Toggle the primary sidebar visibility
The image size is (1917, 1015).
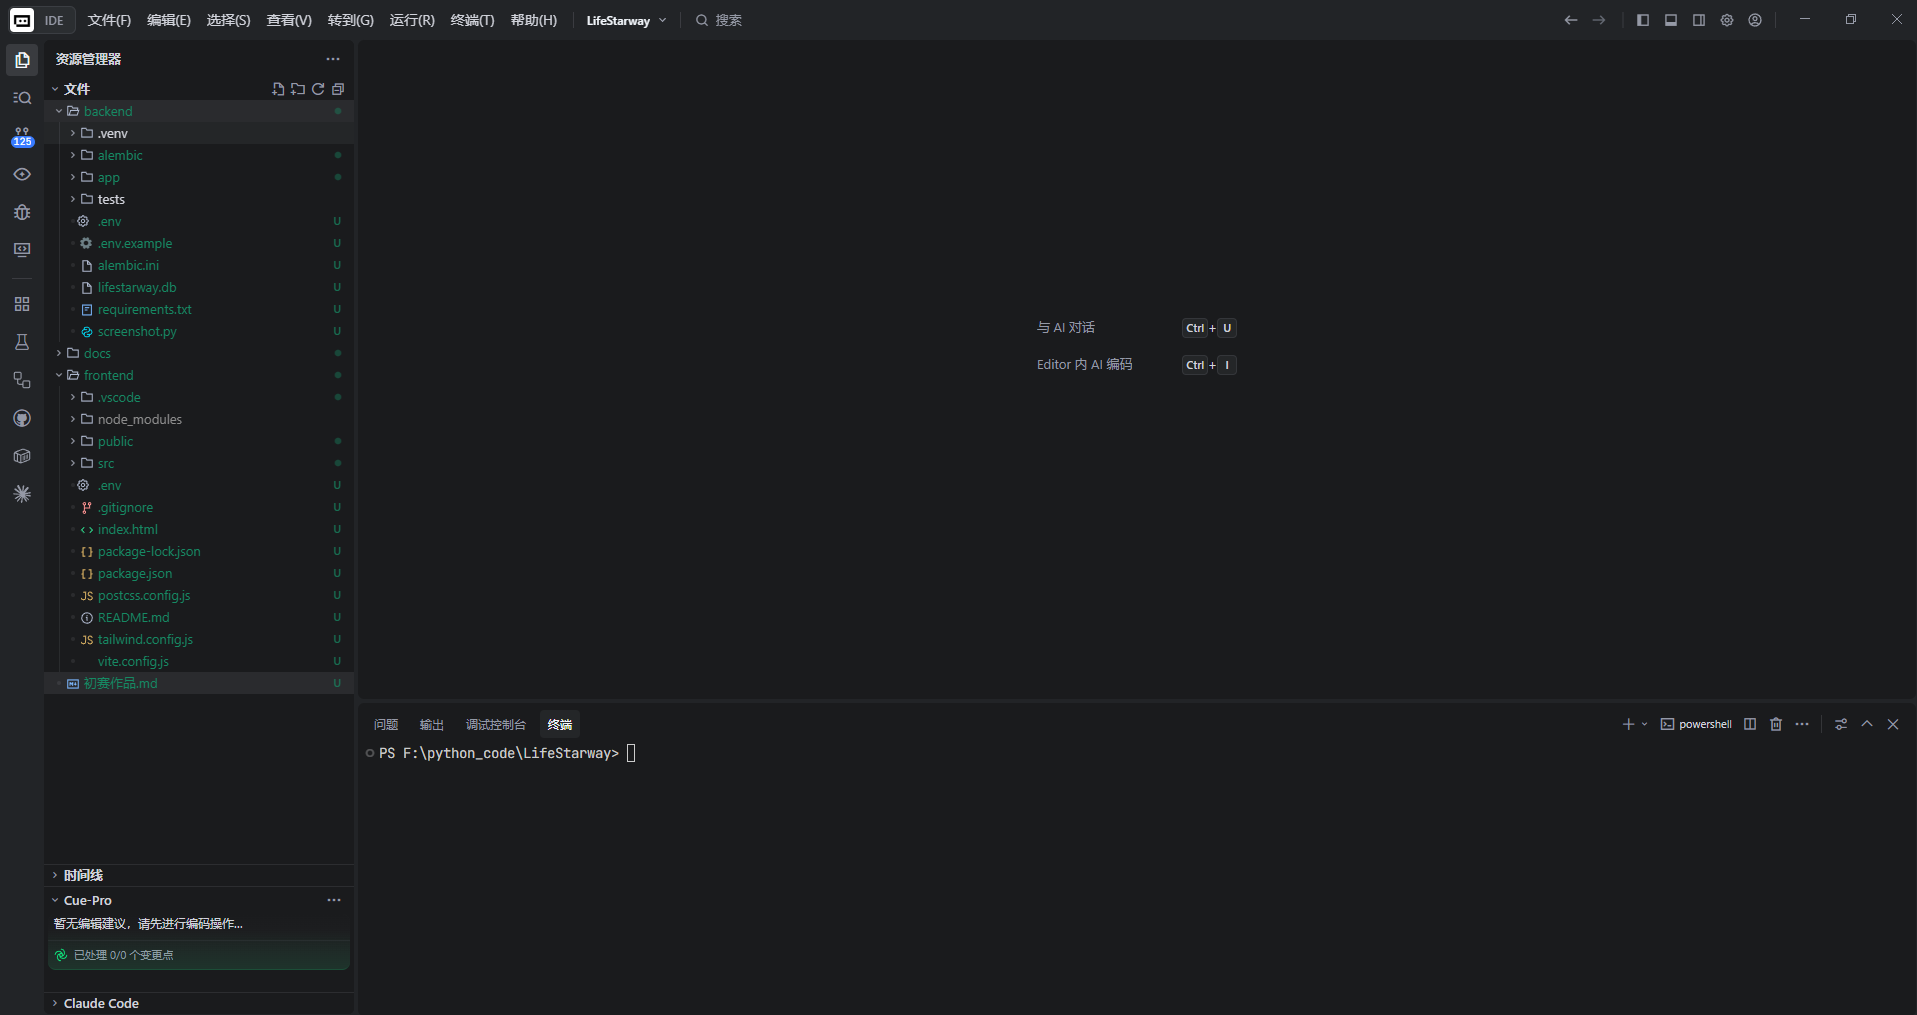1643,20
